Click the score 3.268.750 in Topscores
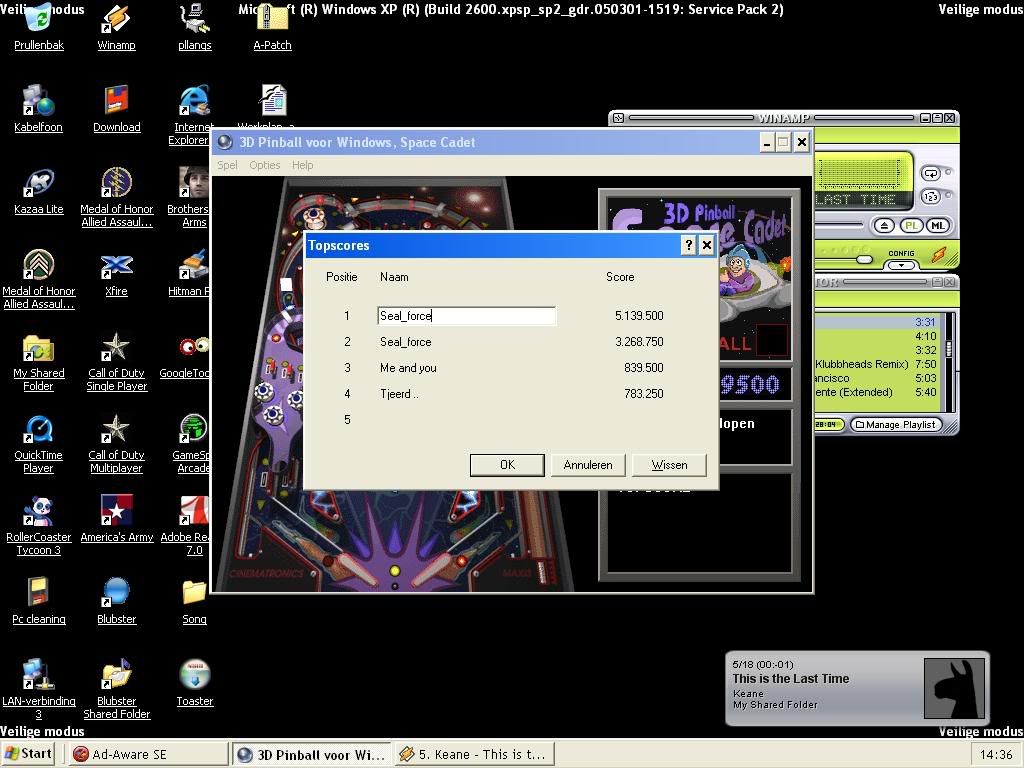Screen dimensions: 1024x768 tap(639, 342)
